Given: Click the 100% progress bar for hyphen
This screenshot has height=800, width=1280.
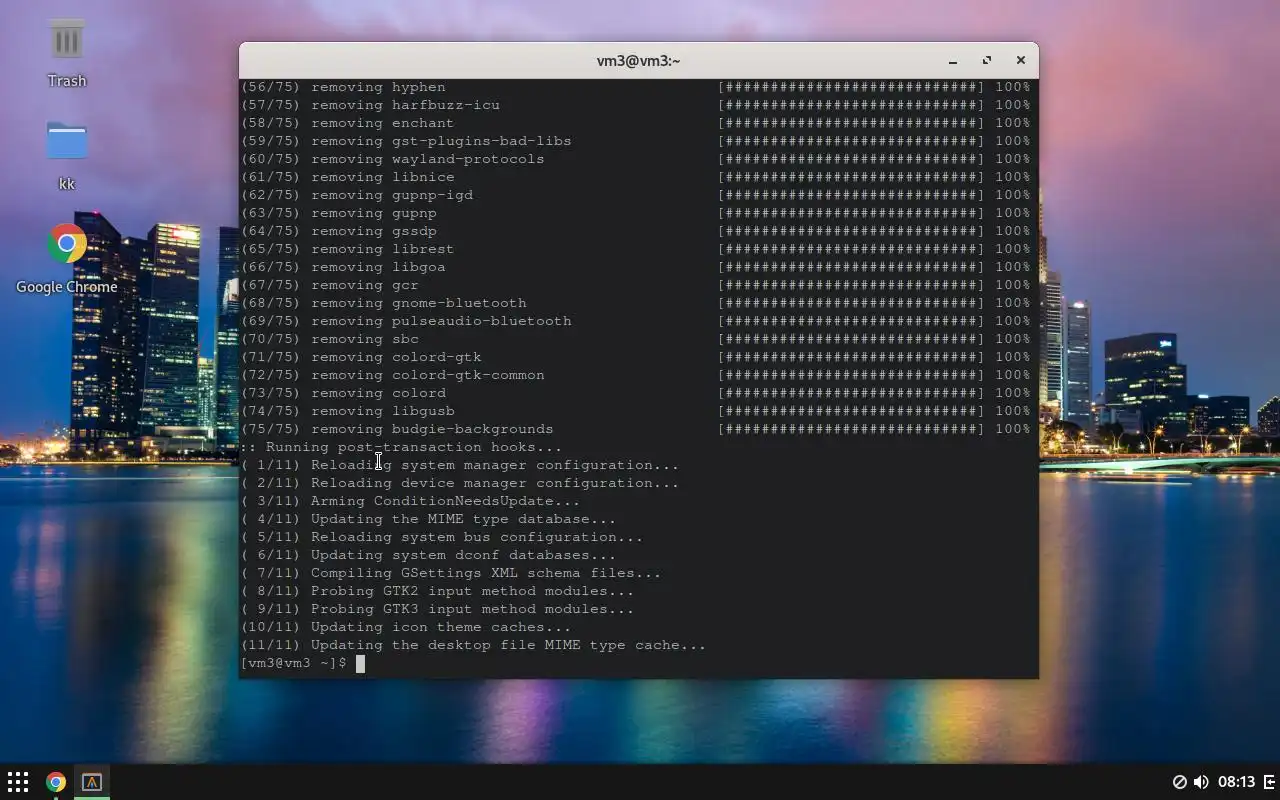Looking at the screenshot, I should 874,87.
